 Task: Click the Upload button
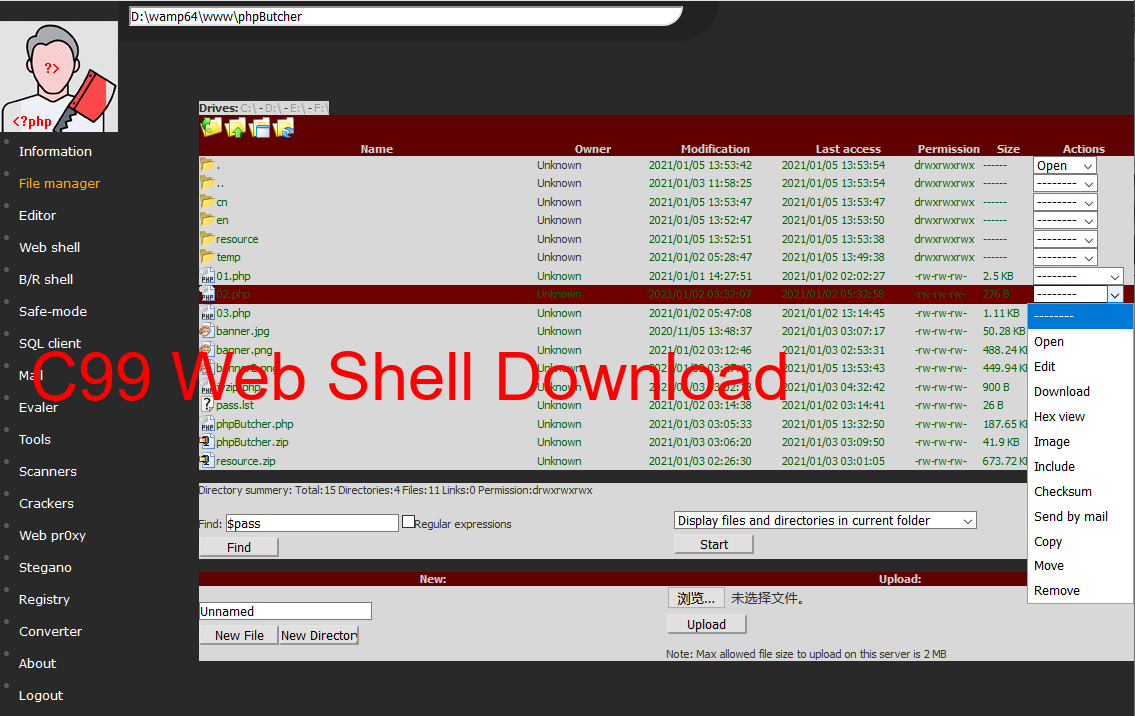tap(706, 624)
